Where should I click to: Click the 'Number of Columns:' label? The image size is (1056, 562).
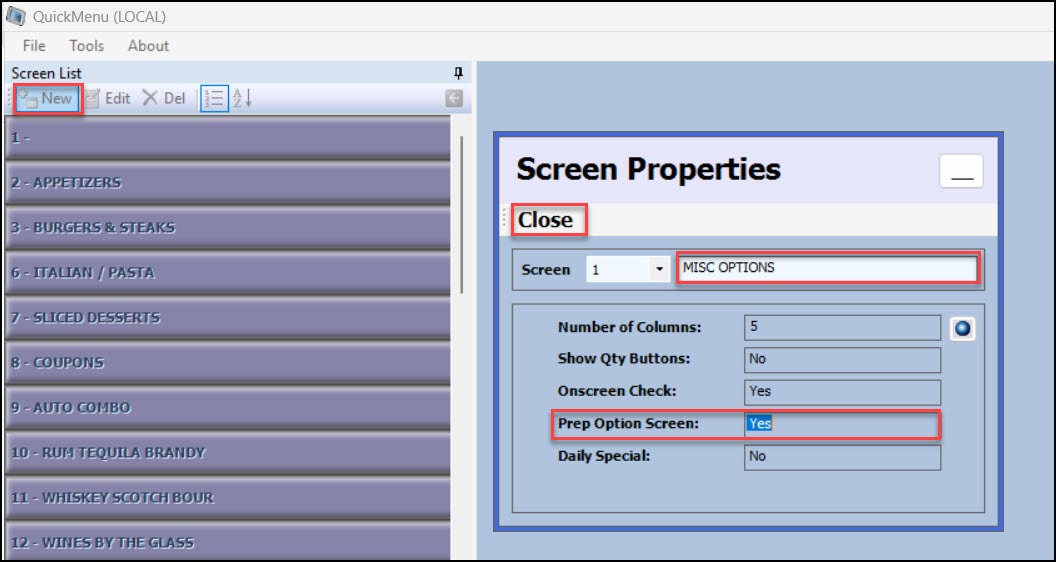(630, 327)
